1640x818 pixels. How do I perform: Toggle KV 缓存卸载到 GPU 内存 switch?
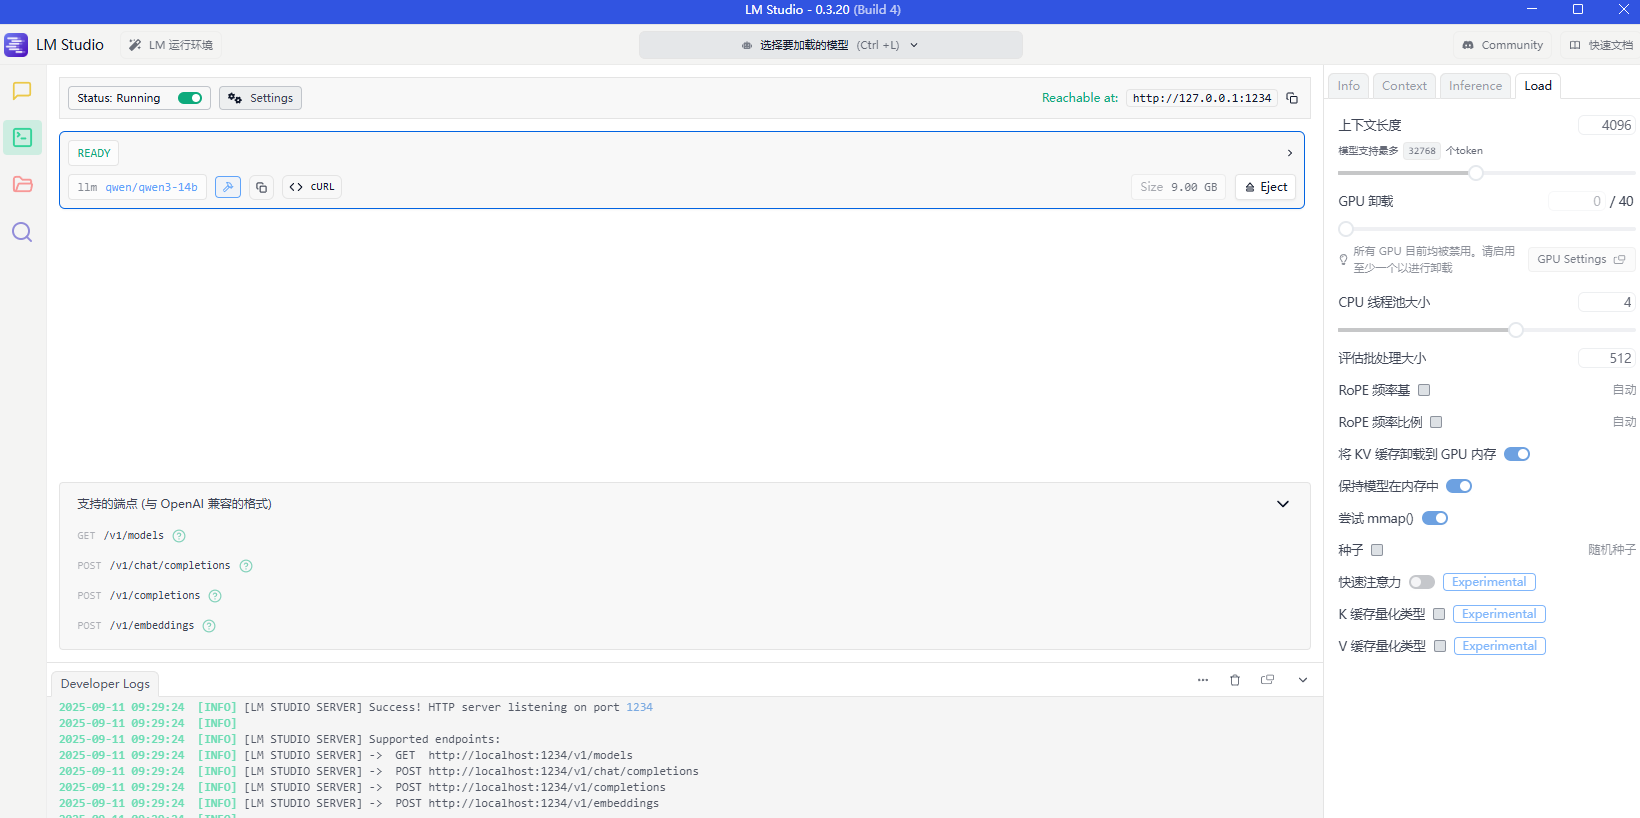(x=1517, y=454)
